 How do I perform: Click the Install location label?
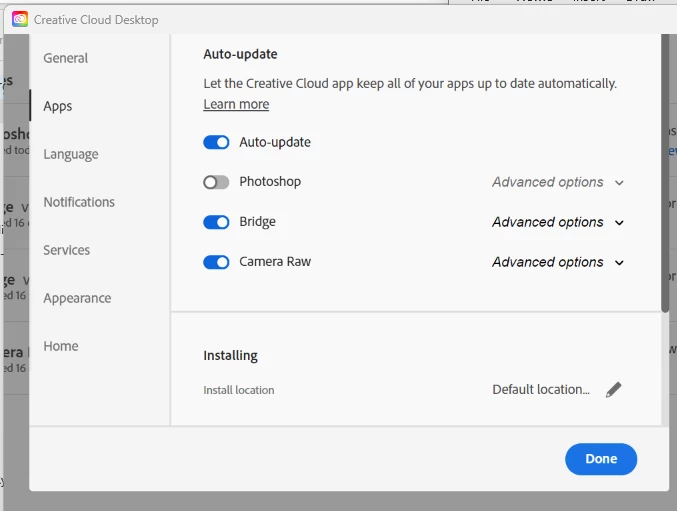[x=239, y=390]
